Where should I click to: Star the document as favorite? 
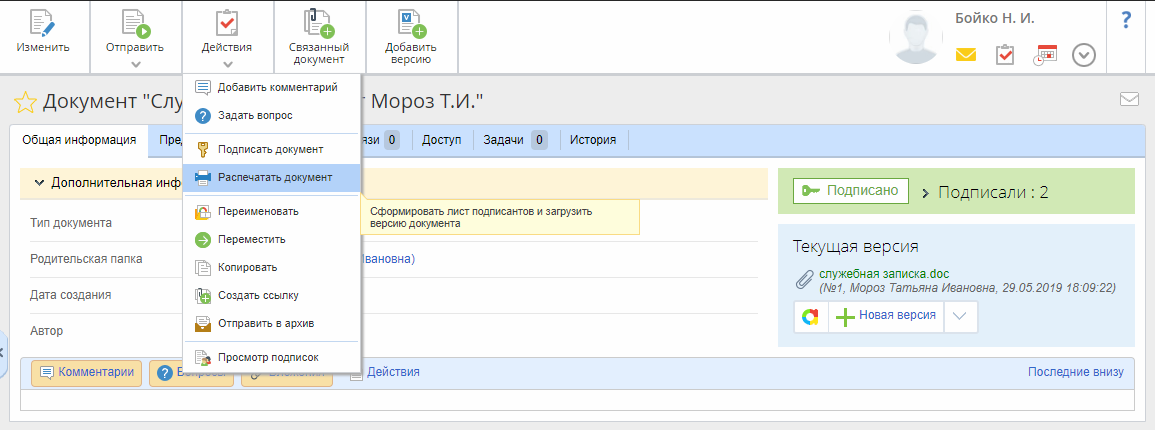click(25, 102)
